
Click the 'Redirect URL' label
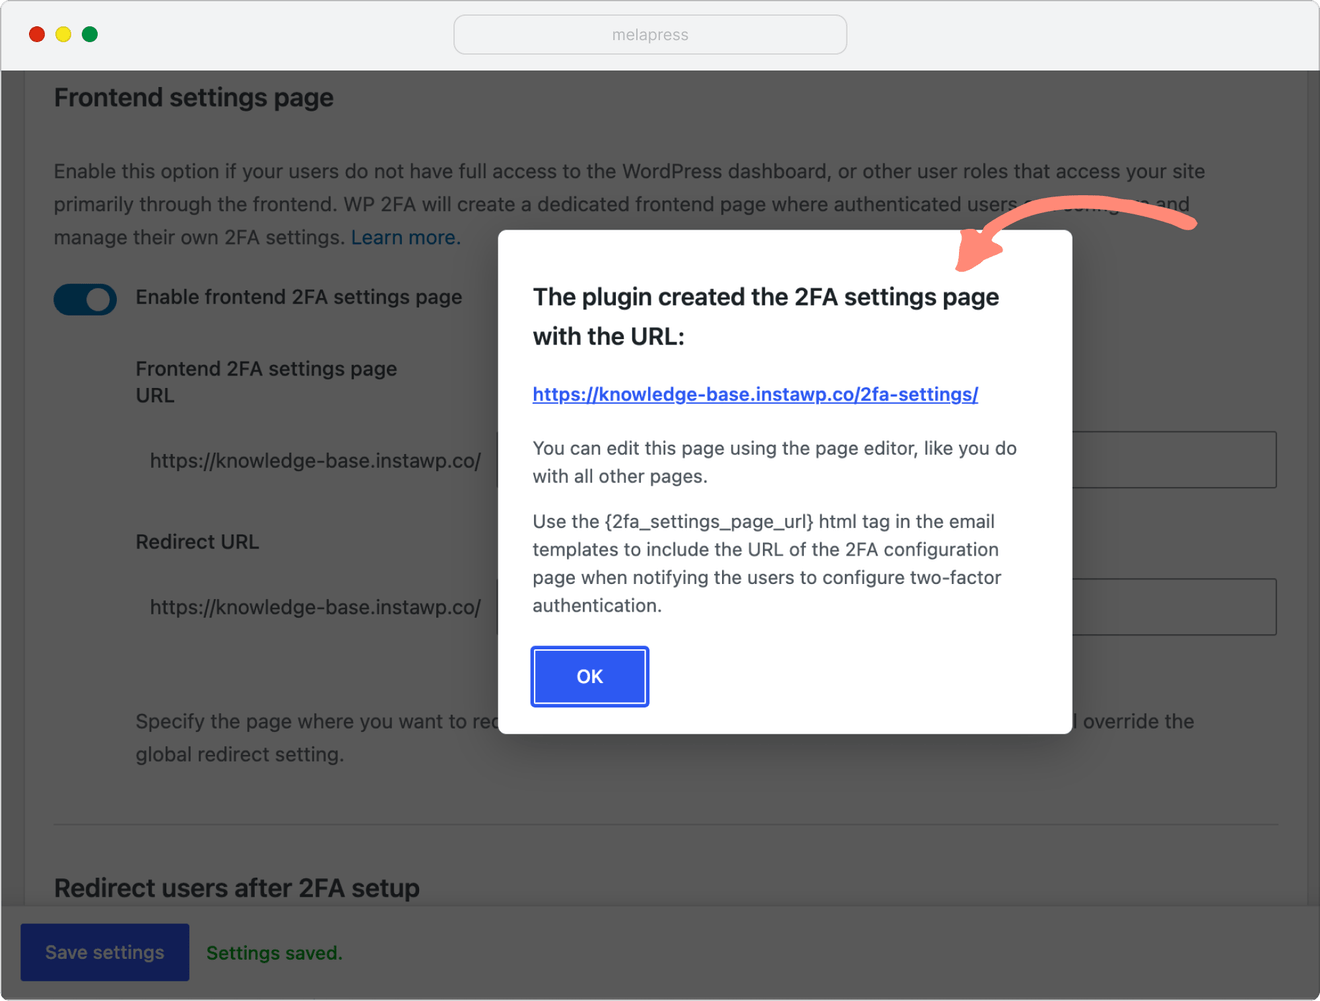[197, 542]
